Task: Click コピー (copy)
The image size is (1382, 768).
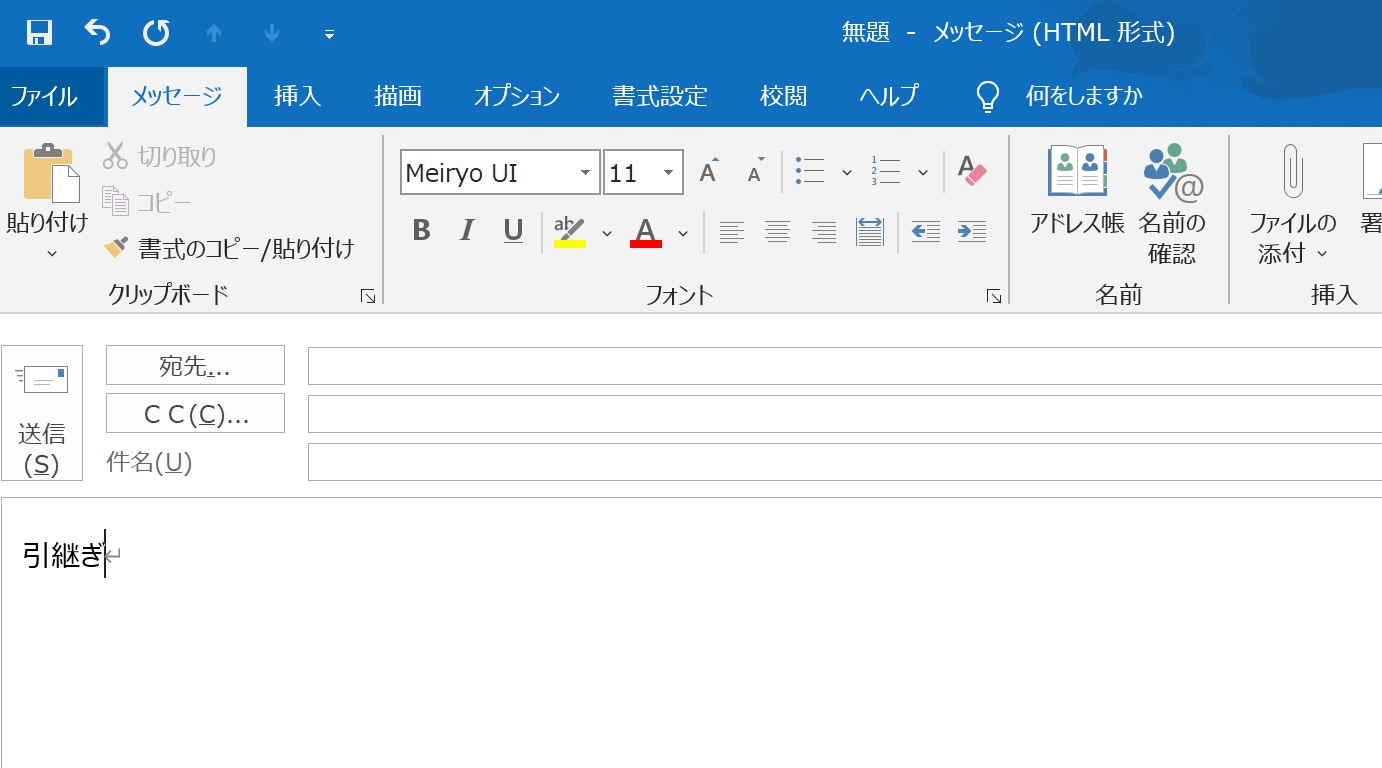Action: (147, 203)
